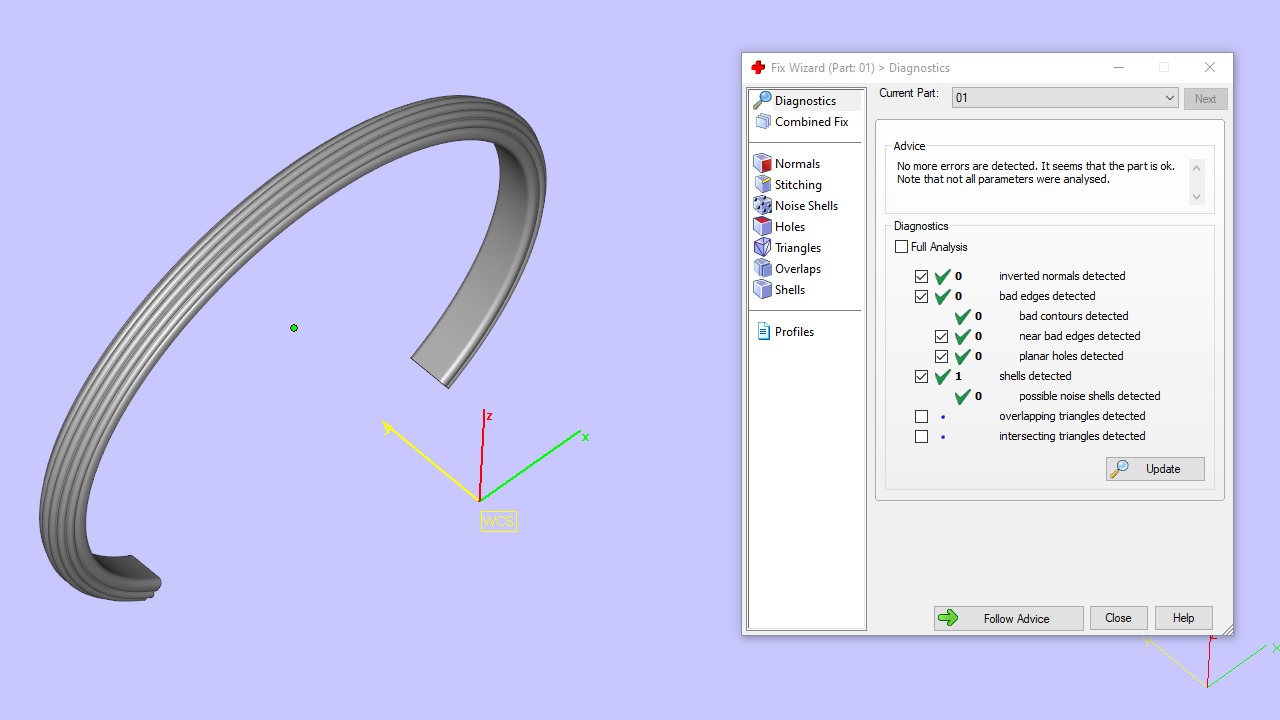Click the Overlaps icon
Viewport: 1280px width, 720px height.
(762, 268)
